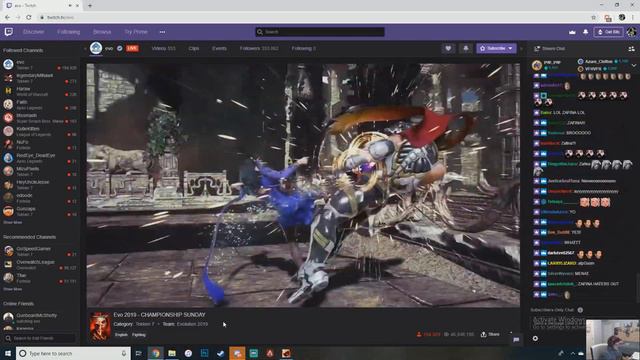Click the Windows taskbar search box
Viewport: 640px width, 360px height.
[x=73, y=353]
